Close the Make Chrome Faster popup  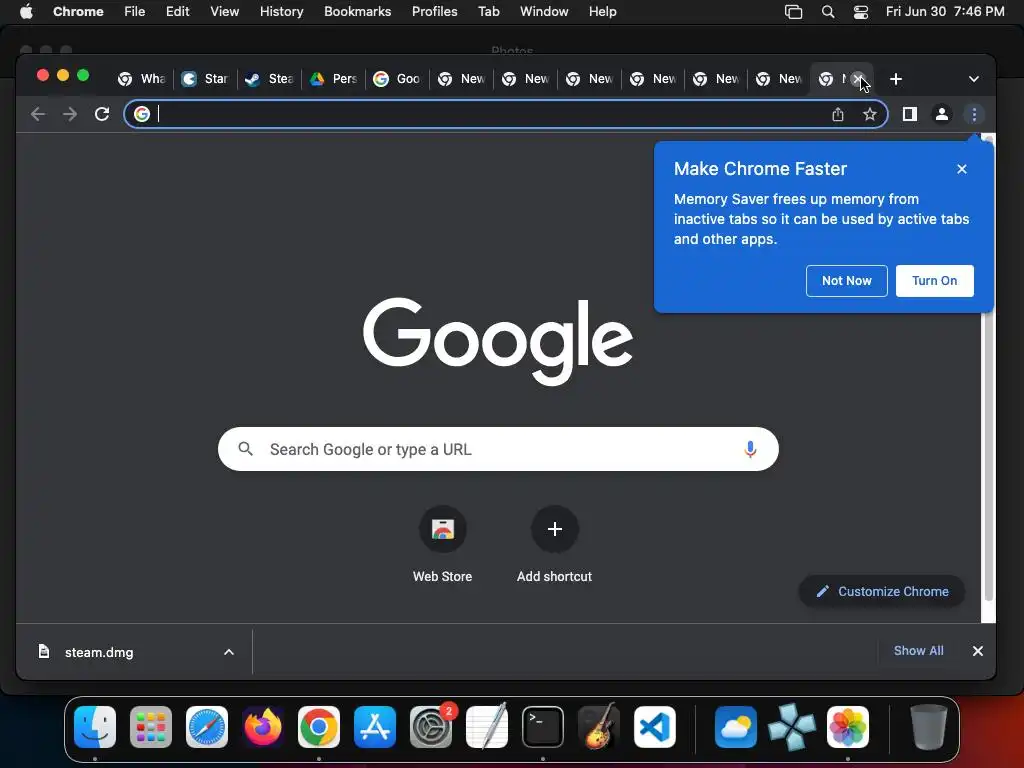(961, 169)
